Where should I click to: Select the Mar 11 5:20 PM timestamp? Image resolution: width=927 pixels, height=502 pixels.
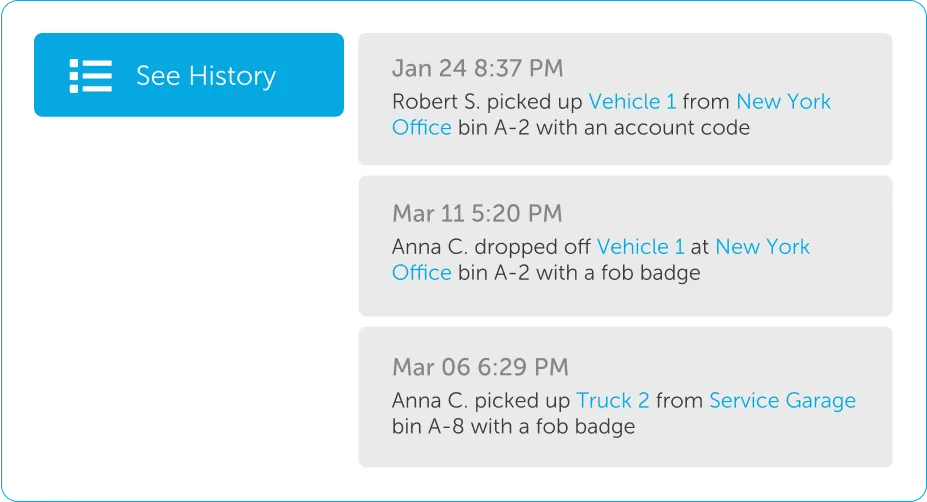(477, 213)
